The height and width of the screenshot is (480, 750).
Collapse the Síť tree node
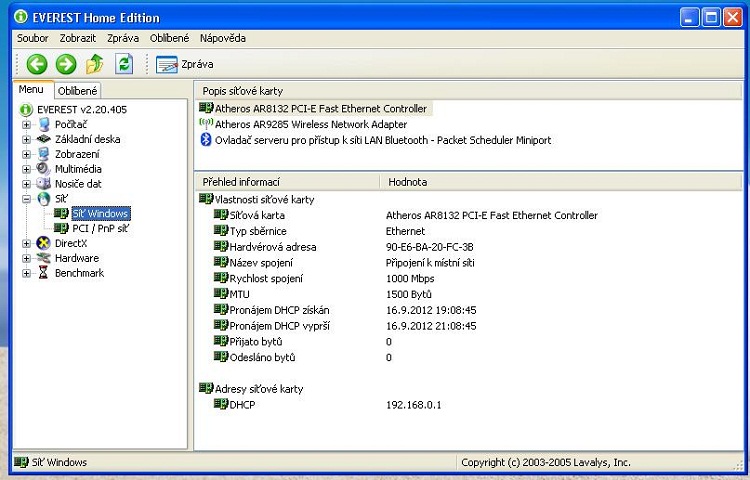27,199
